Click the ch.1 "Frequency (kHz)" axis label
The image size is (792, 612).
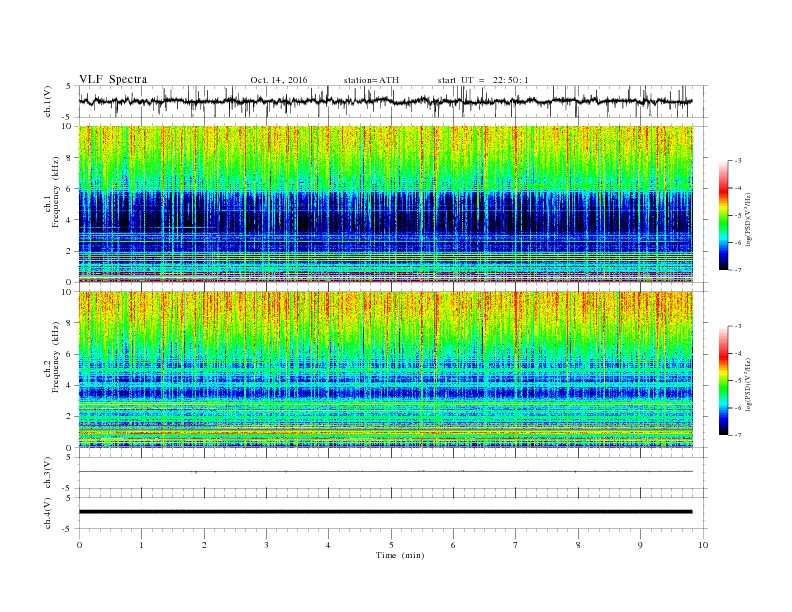pos(56,192)
